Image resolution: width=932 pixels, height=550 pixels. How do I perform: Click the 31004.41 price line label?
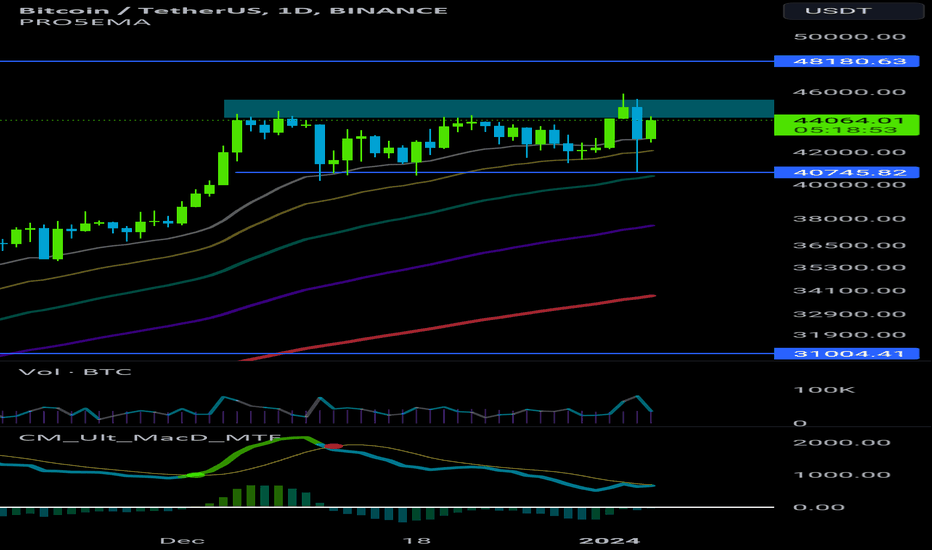(x=846, y=354)
